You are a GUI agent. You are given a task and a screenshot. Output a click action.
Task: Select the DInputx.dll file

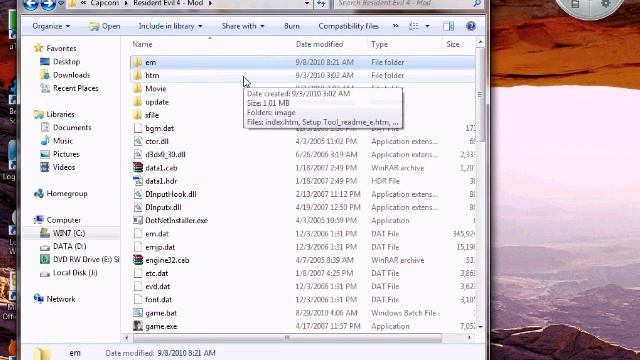point(163,207)
